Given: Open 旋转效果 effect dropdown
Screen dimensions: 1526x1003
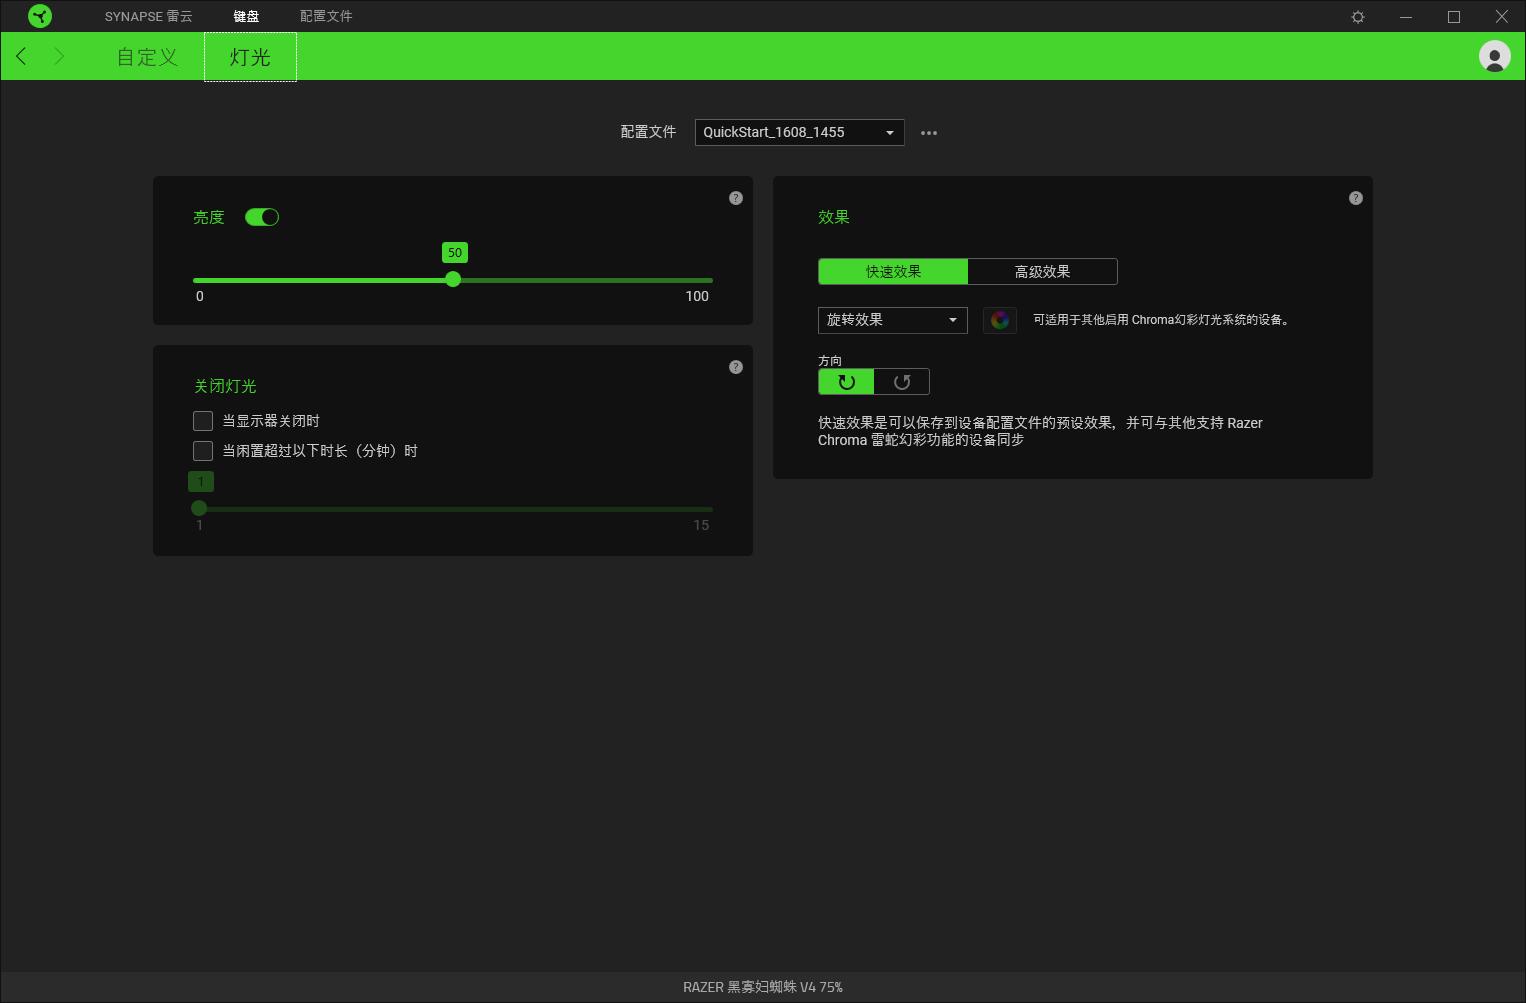Looking at the screenshot, I should 893,320.
